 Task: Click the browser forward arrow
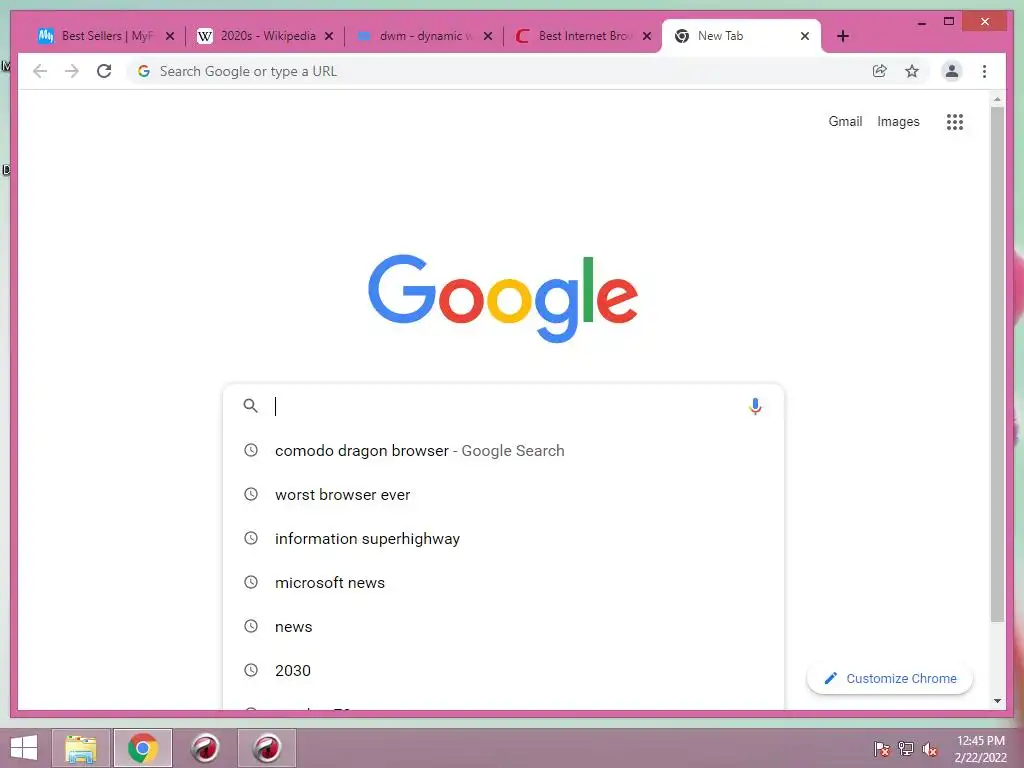click(72, 71)
